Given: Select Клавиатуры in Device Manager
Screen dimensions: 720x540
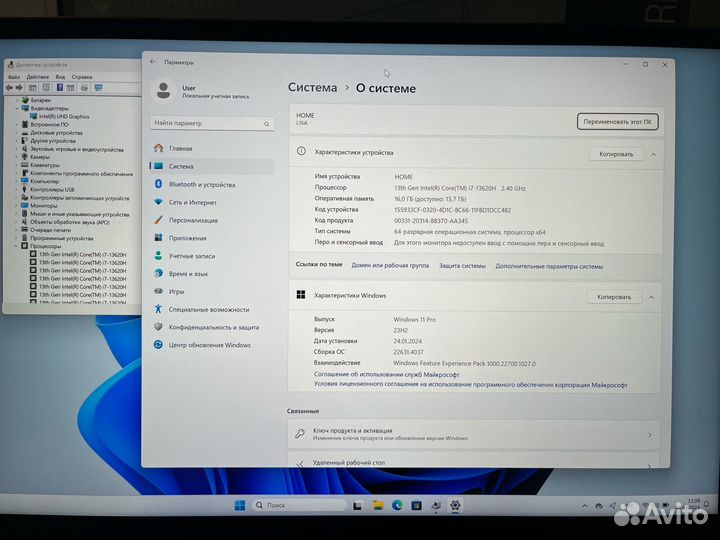Looking at the screenshot, I should (x=45, y=165).
